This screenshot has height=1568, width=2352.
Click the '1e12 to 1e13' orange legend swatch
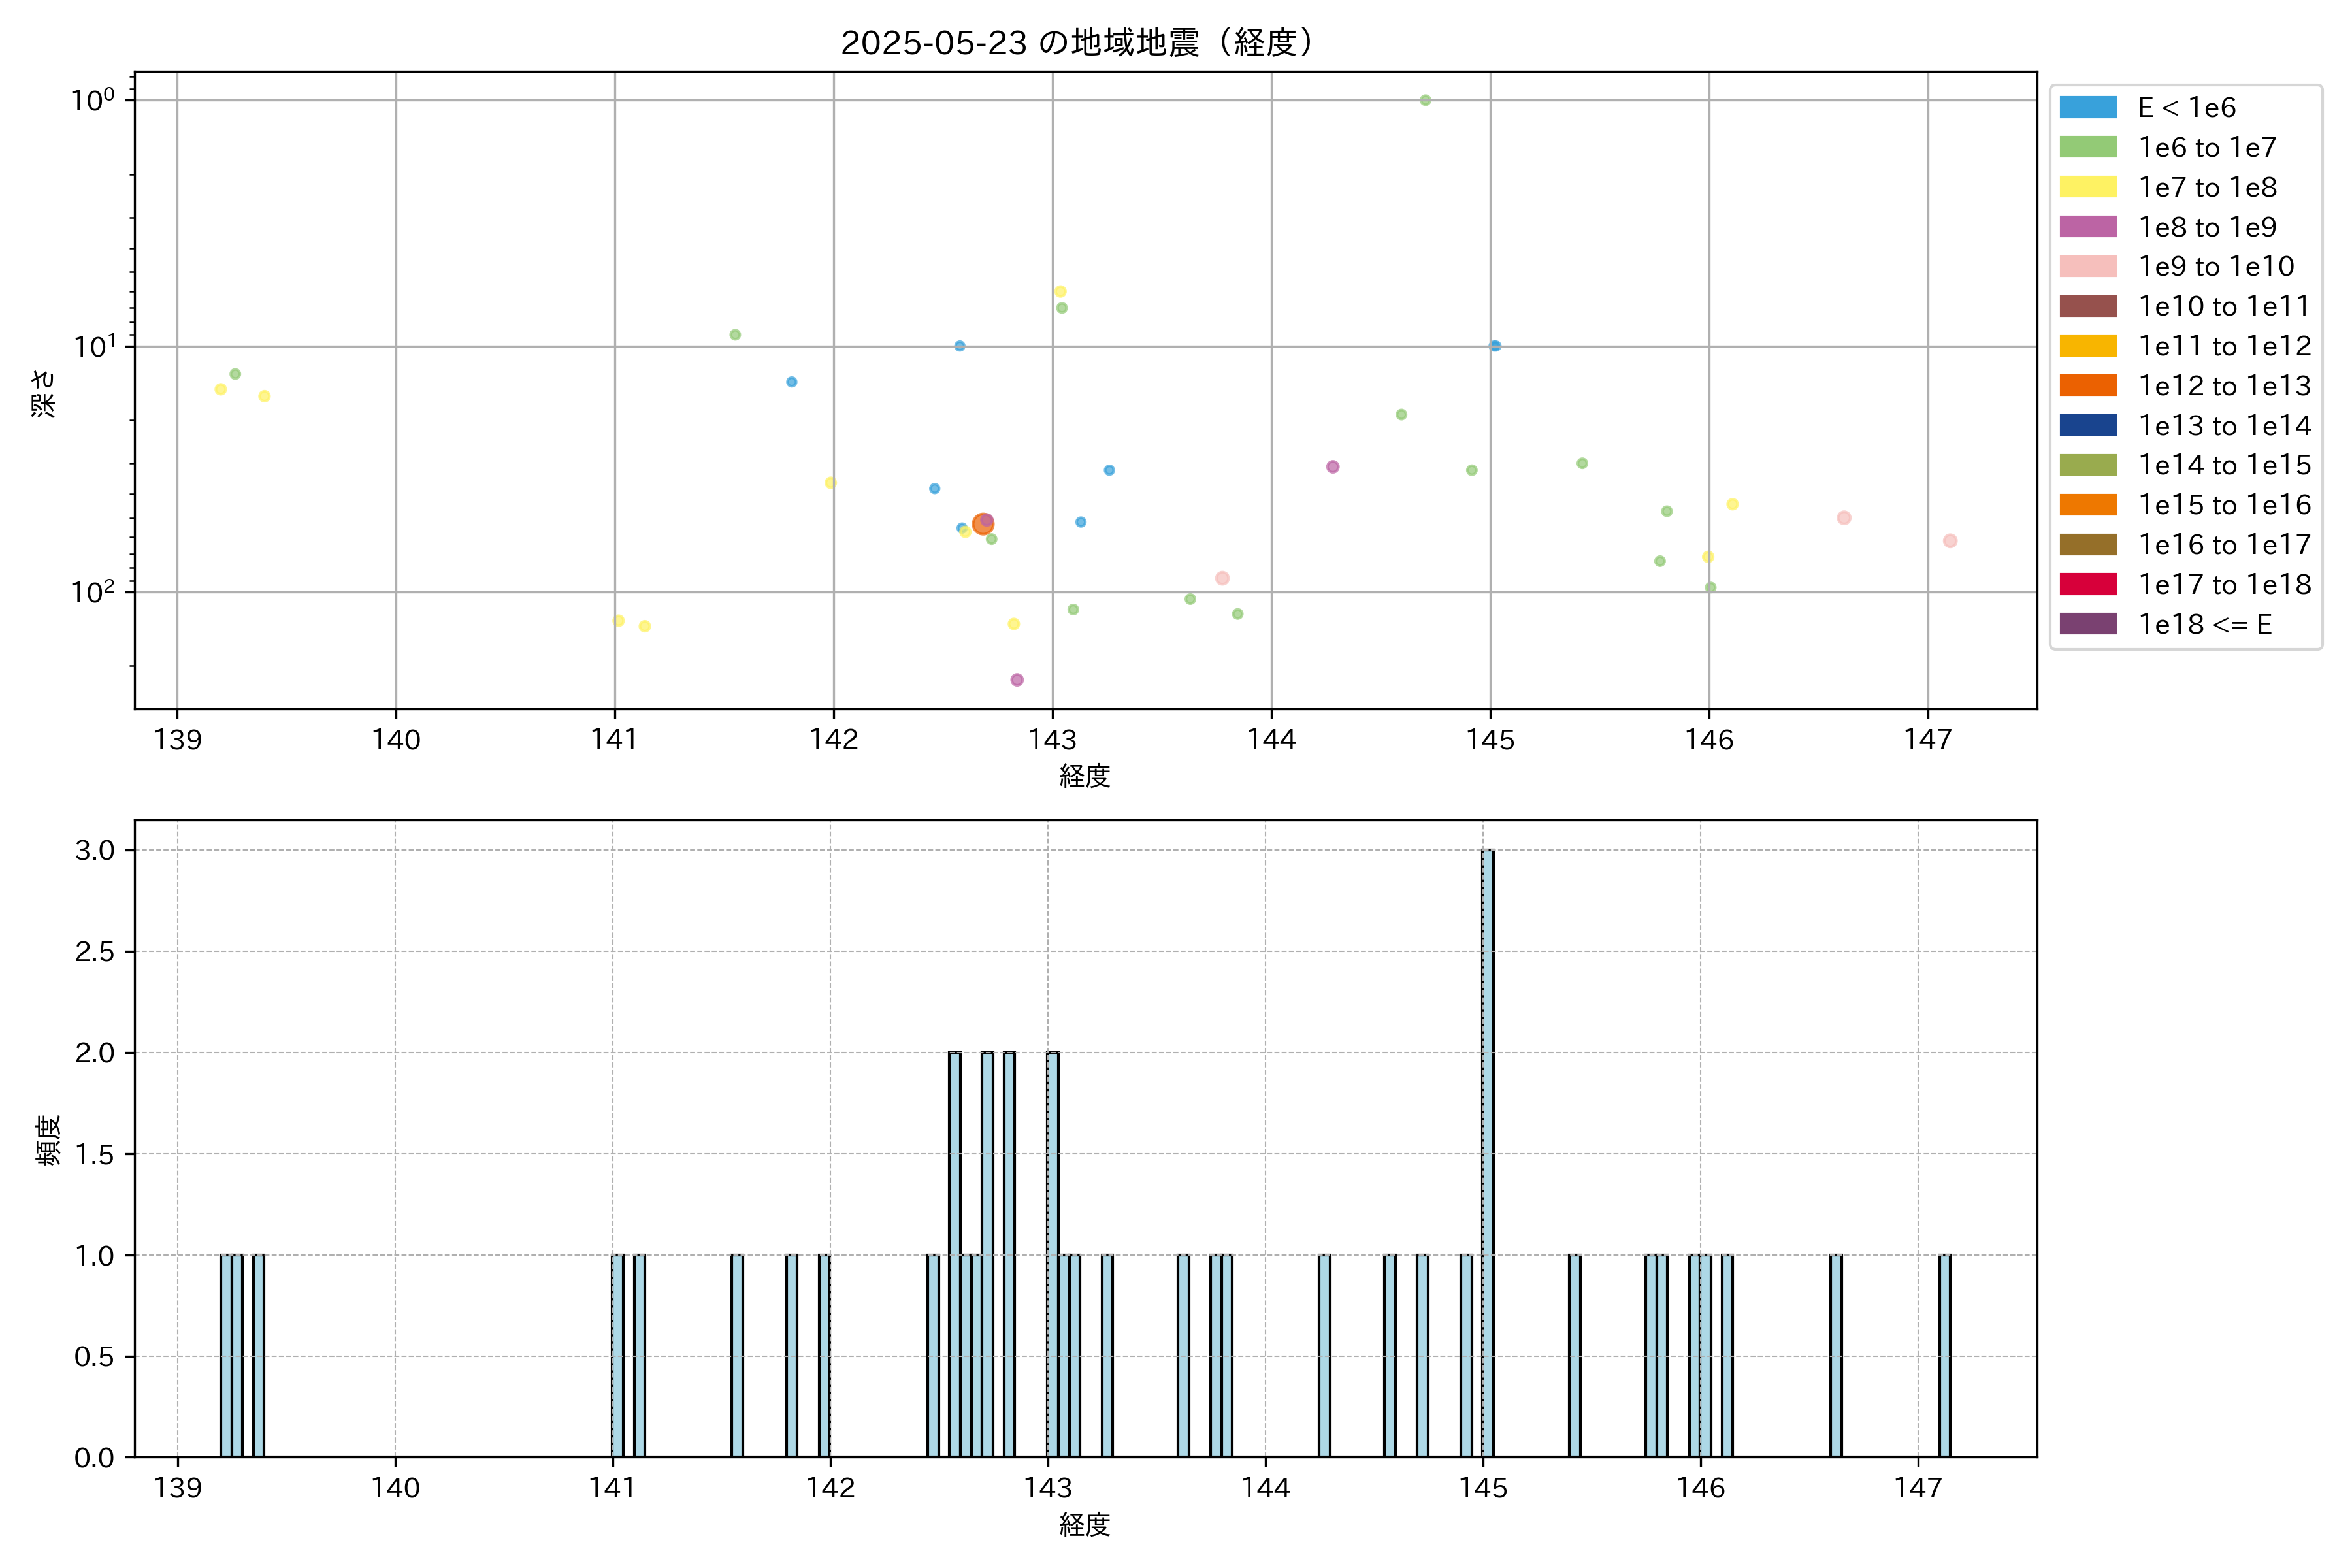pyautogui.click(x=2087, y=385)
